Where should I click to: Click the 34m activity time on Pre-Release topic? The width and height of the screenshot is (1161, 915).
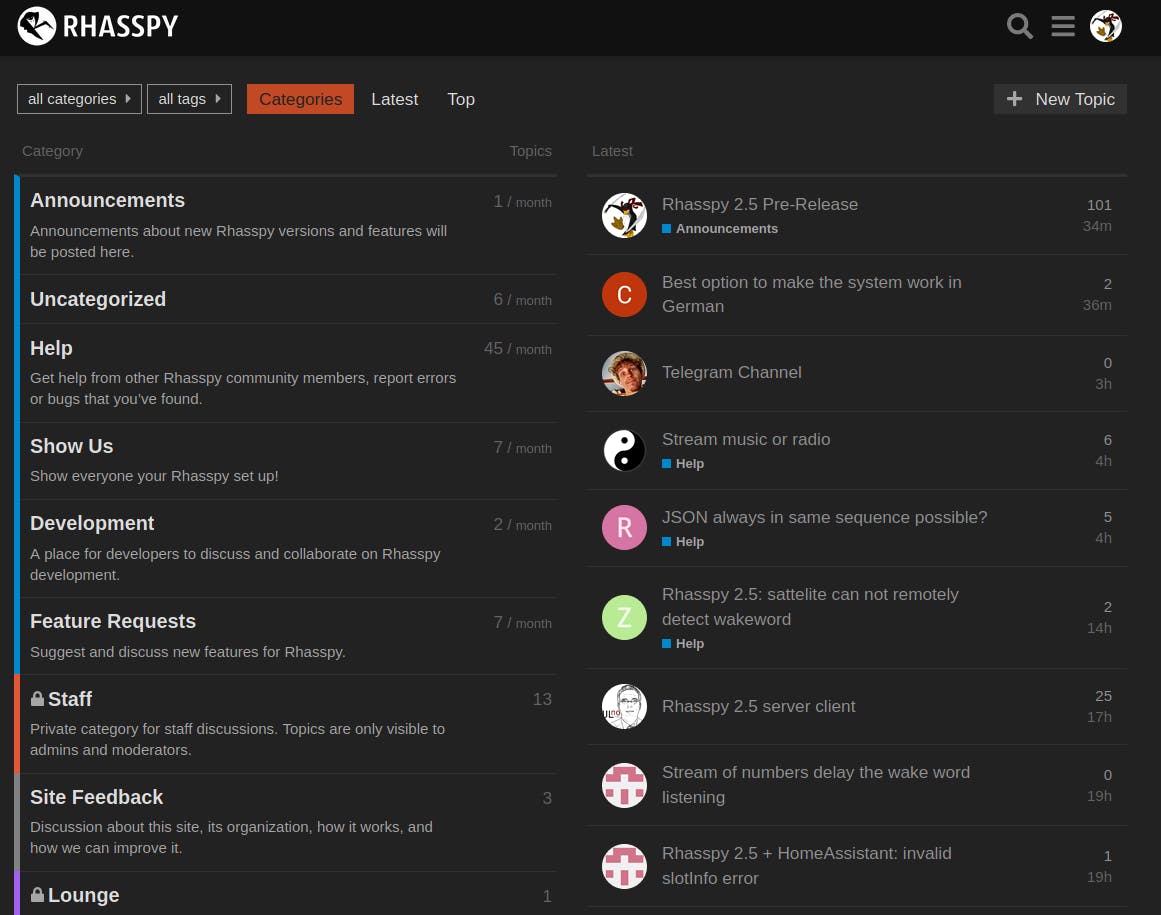[1097, 226]
